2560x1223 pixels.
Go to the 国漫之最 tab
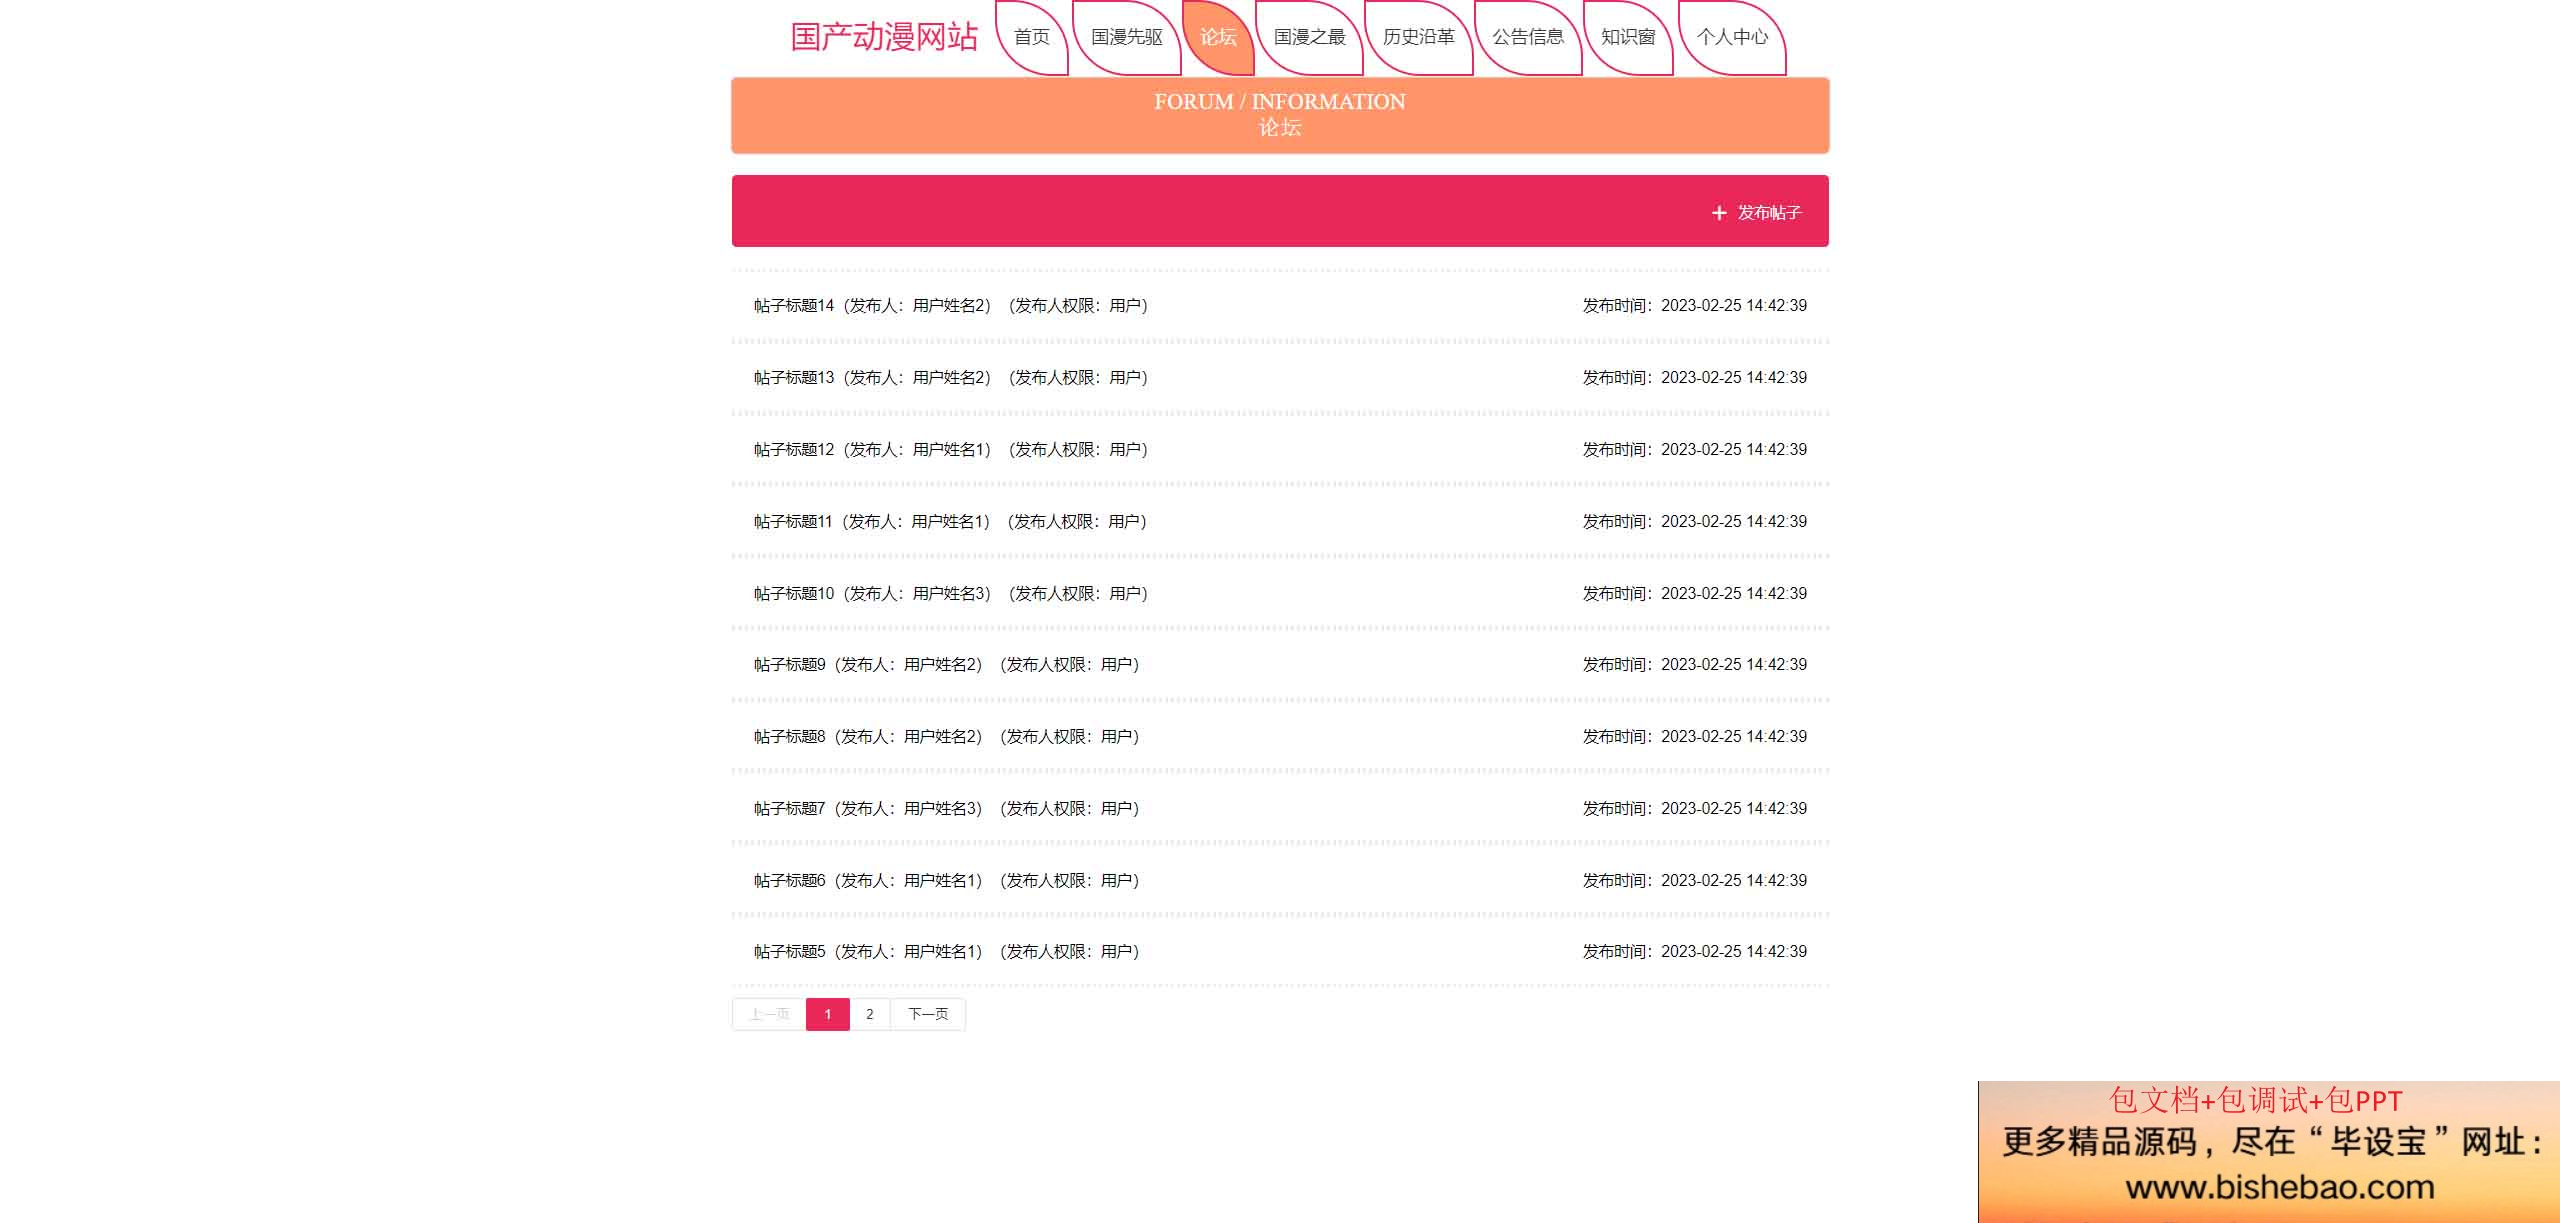pyautogui.click(x=1309, y=37)
